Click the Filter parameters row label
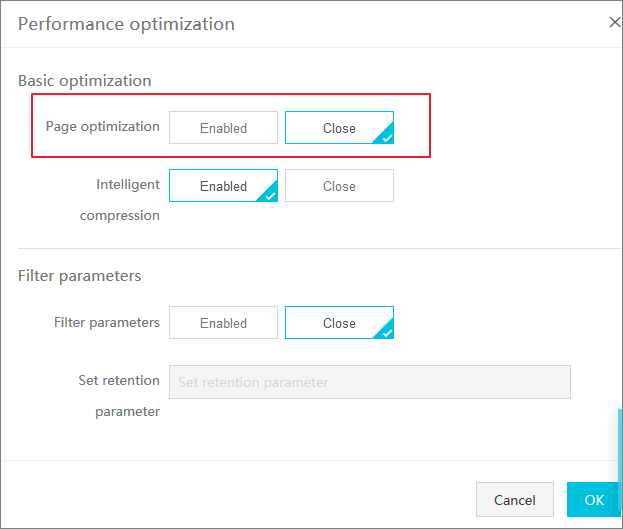This screenshot has width=623, height=529. click(107, 322)
